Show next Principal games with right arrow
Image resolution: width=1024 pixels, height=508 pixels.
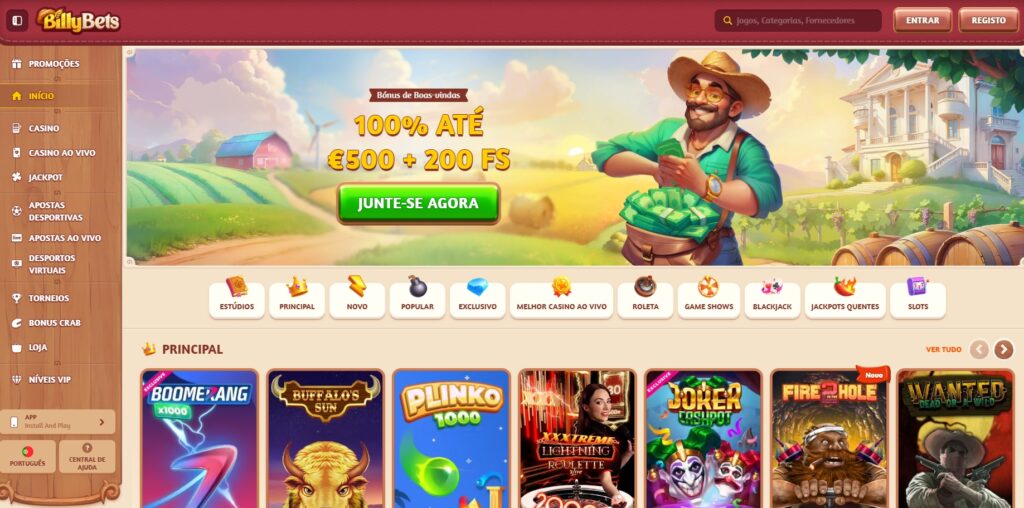click(1004, 349)
